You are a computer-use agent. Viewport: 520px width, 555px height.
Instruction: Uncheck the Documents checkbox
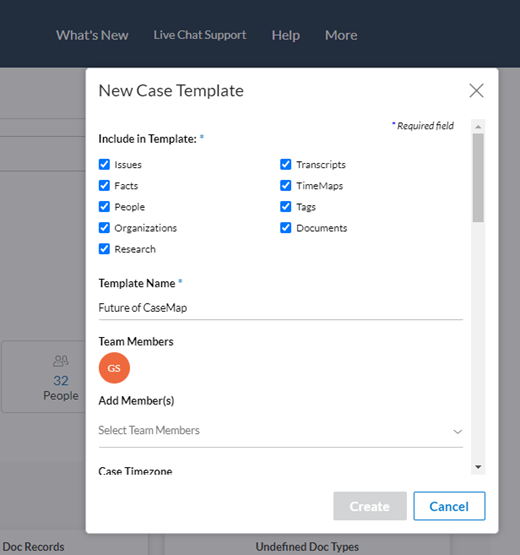coord(286,228)
